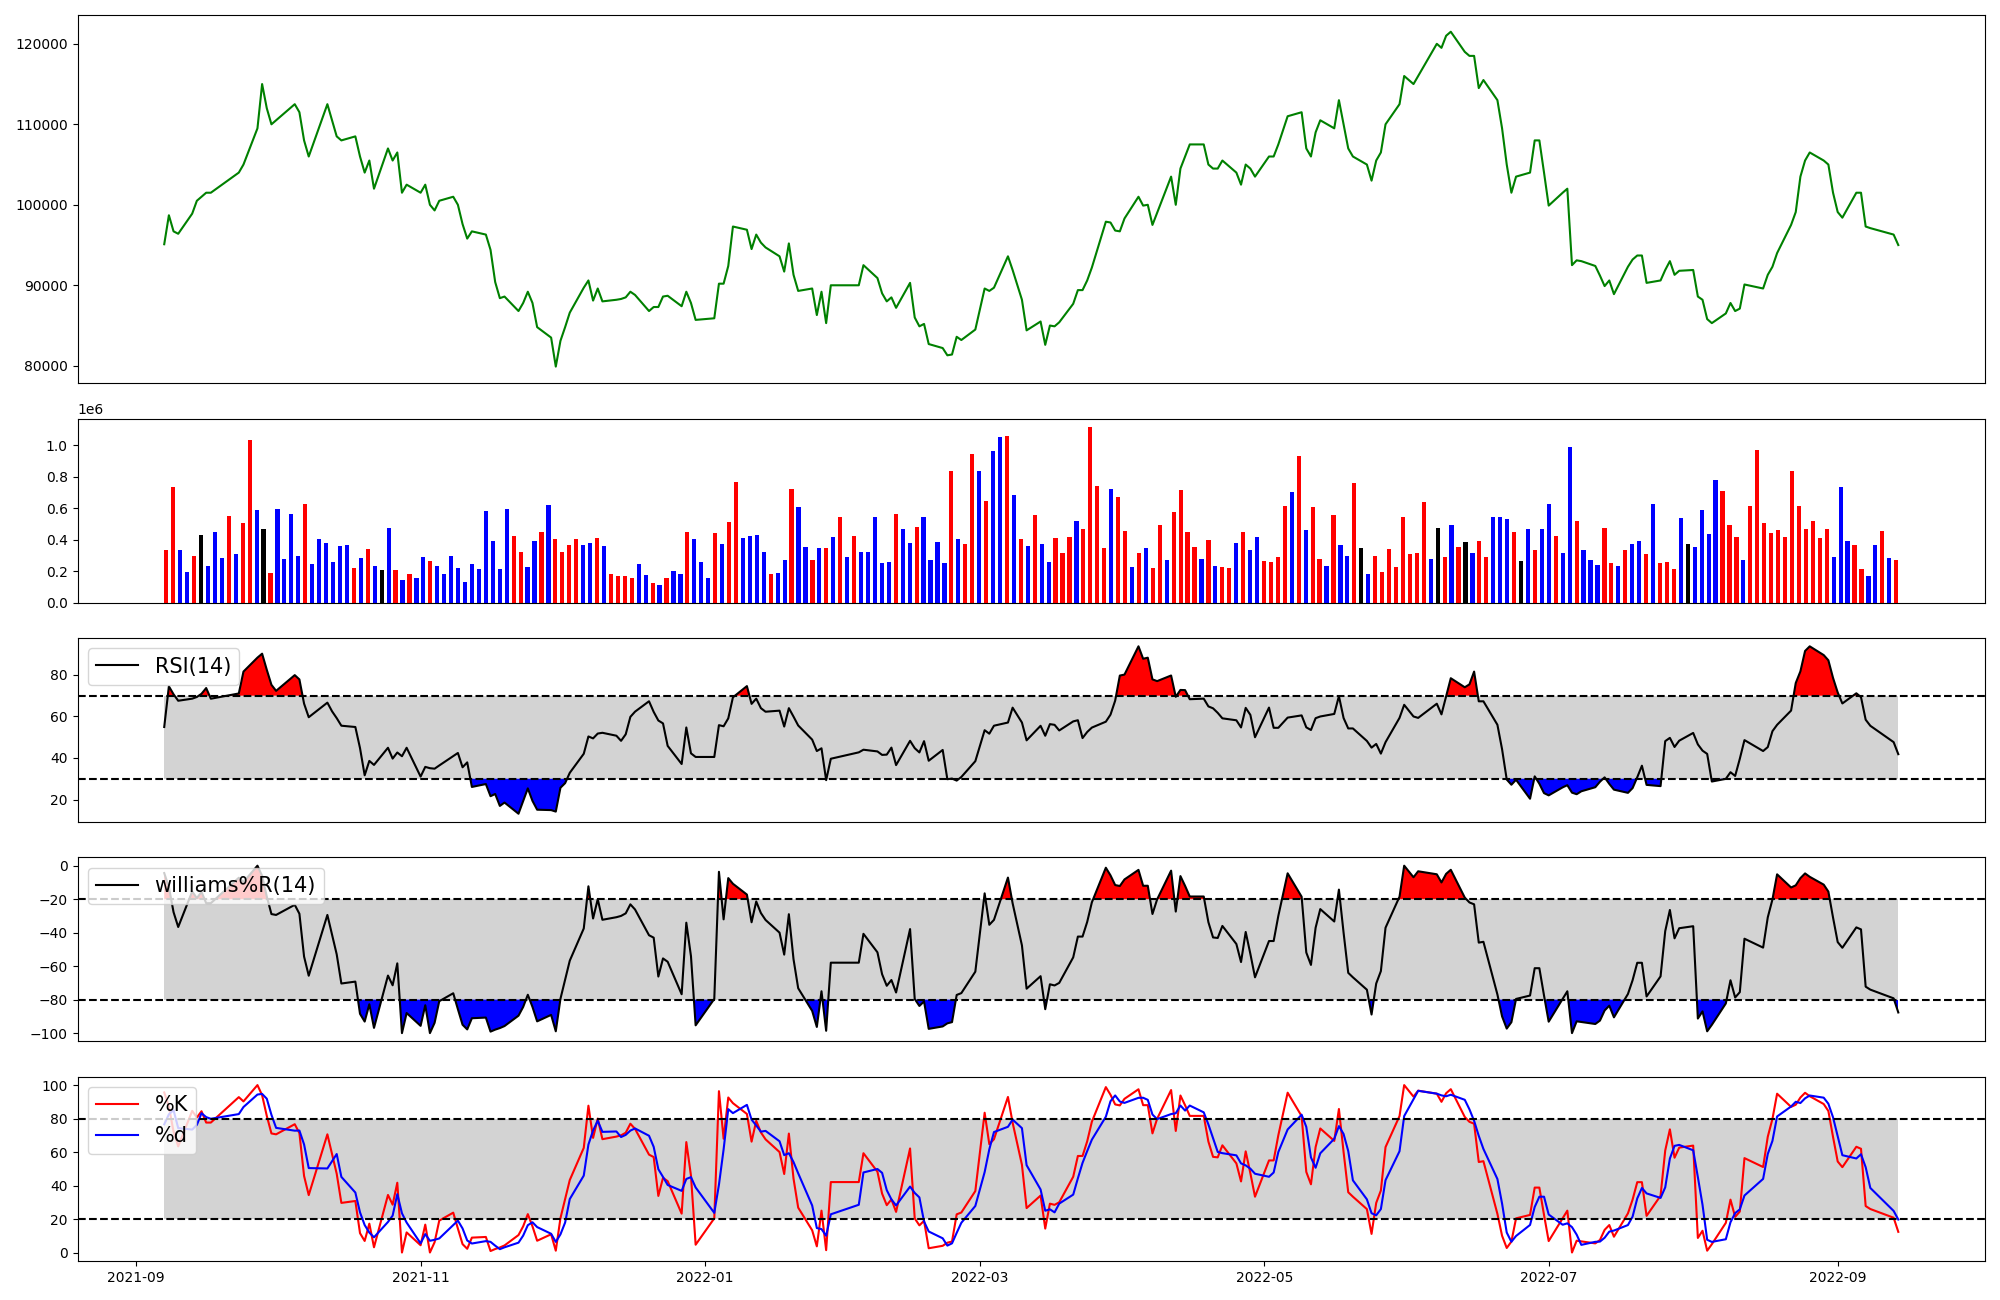
Task: Click the 80000 price axis tick label
Action: (46, 367)
